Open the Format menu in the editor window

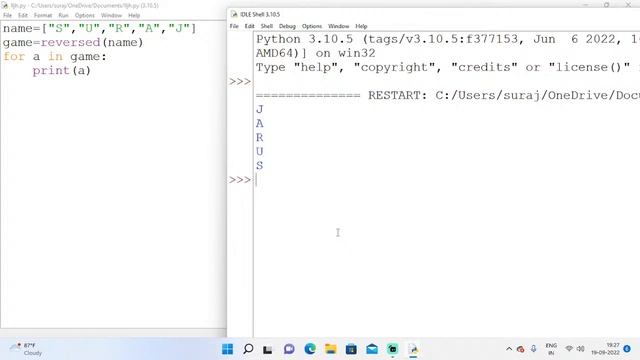click(43, 16)
